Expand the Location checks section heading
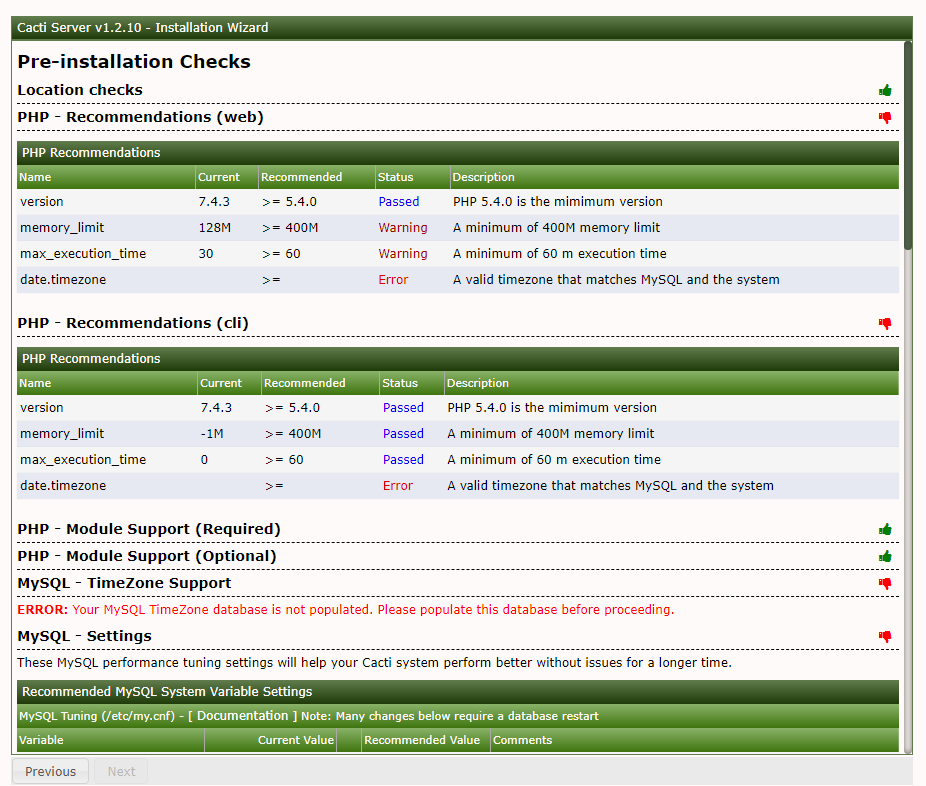Viewport: 926px width, 786px height. (x=80, y=90)
